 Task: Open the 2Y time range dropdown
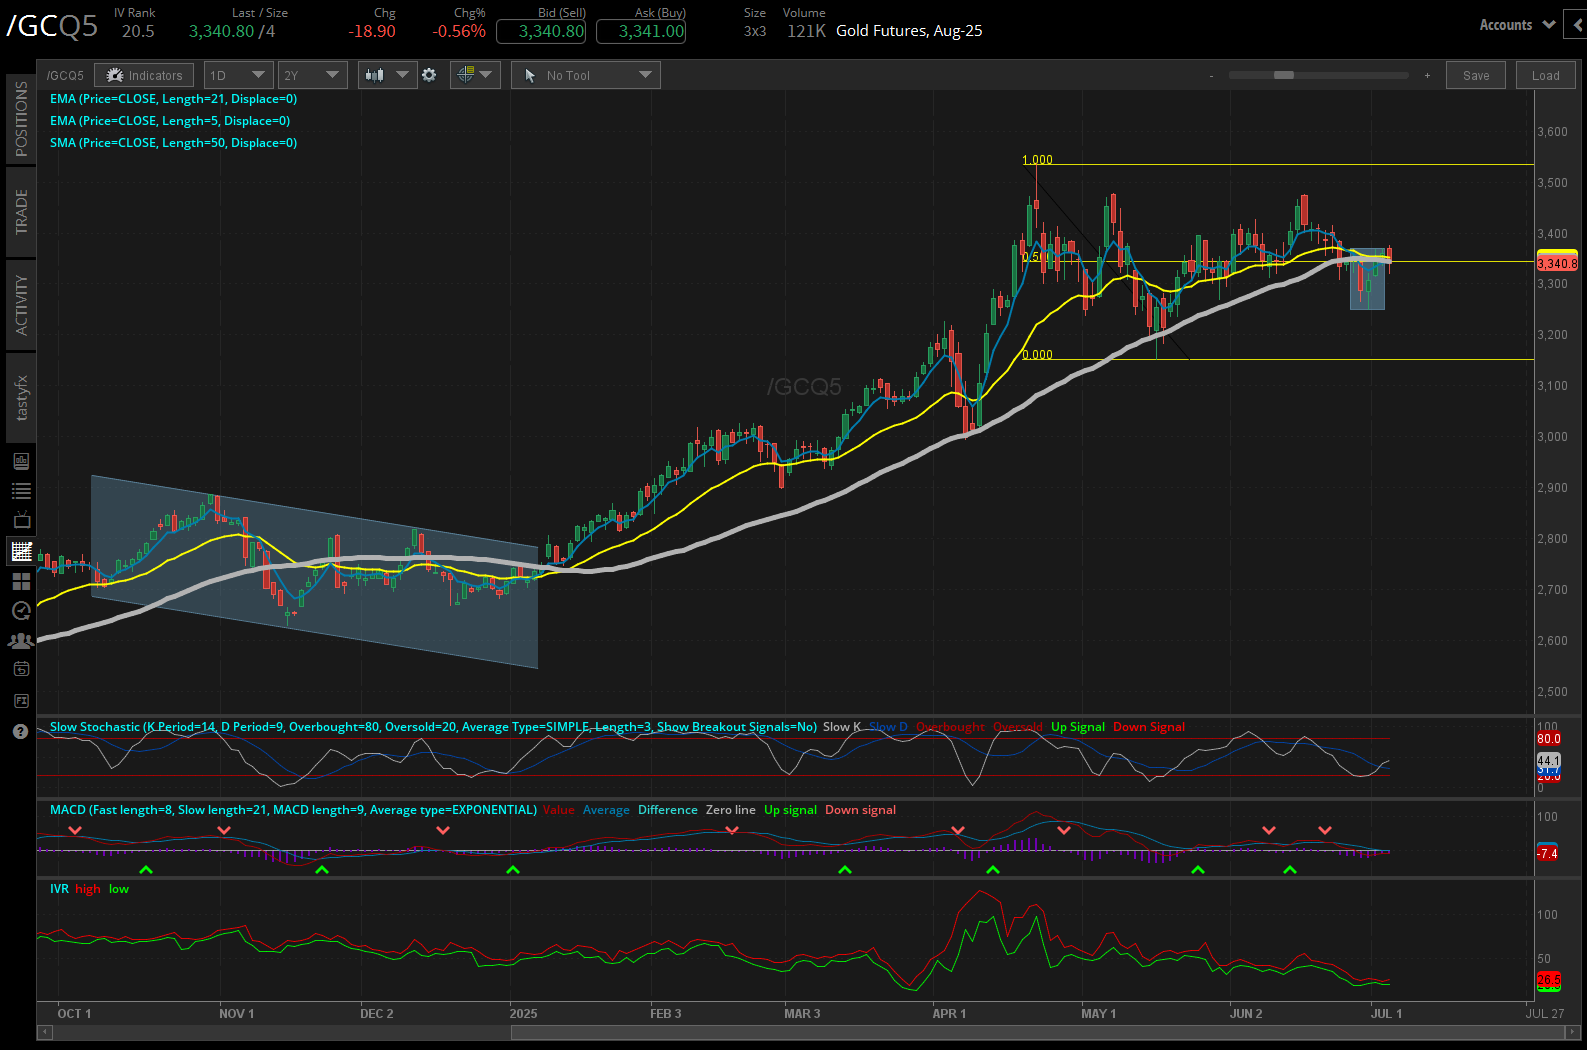[312, 75]
